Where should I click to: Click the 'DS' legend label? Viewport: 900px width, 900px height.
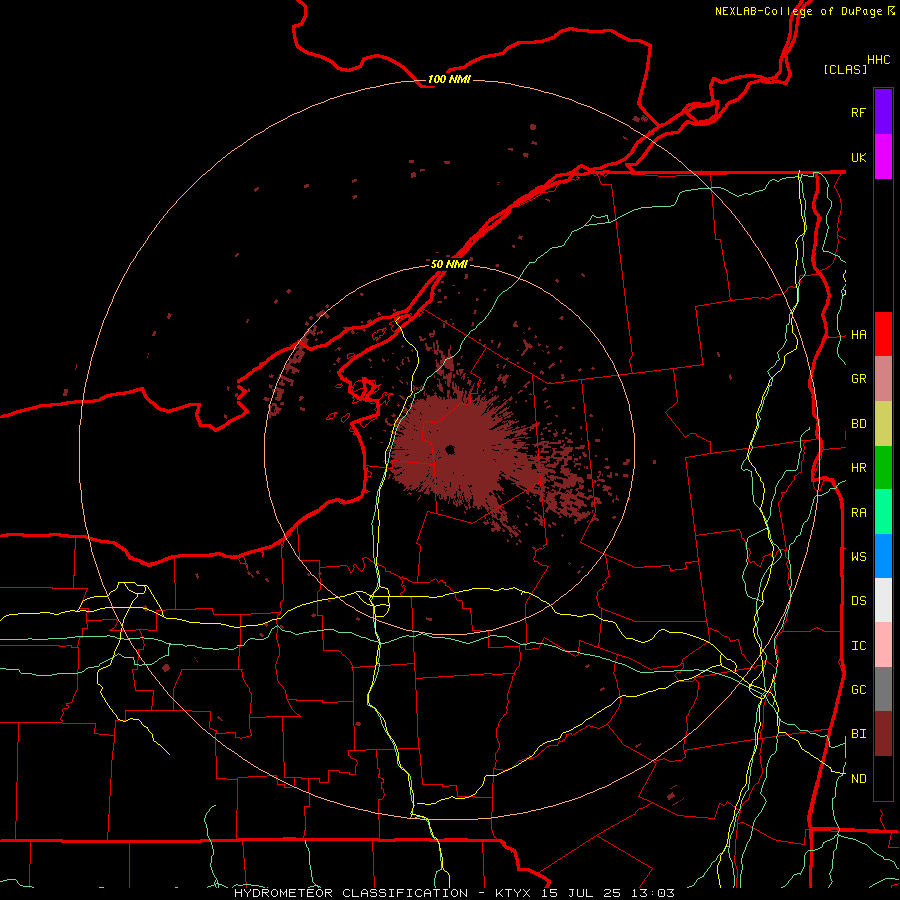tap(859, 601)
